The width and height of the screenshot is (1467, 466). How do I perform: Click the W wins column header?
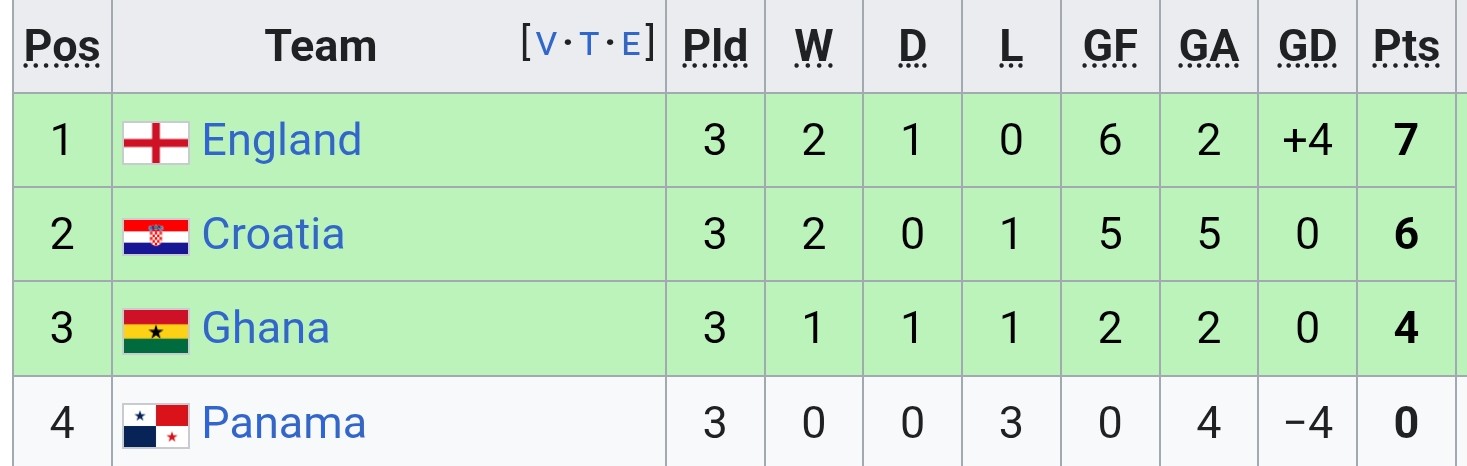pos(814,47)
